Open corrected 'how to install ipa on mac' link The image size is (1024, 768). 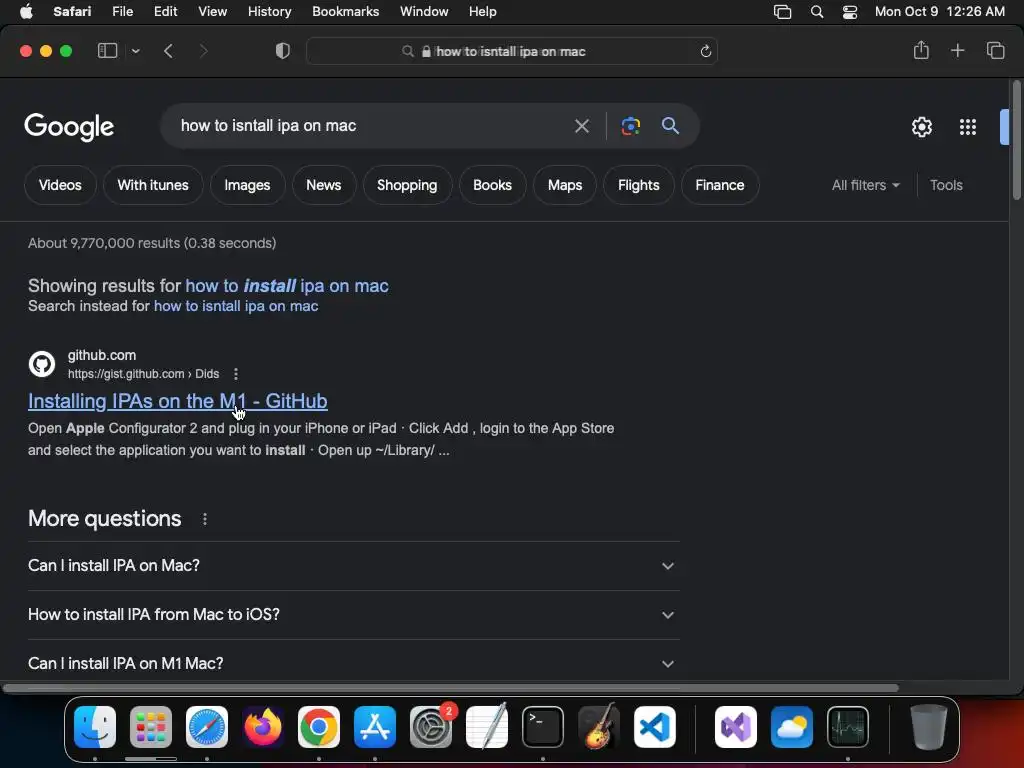point(287,286)
